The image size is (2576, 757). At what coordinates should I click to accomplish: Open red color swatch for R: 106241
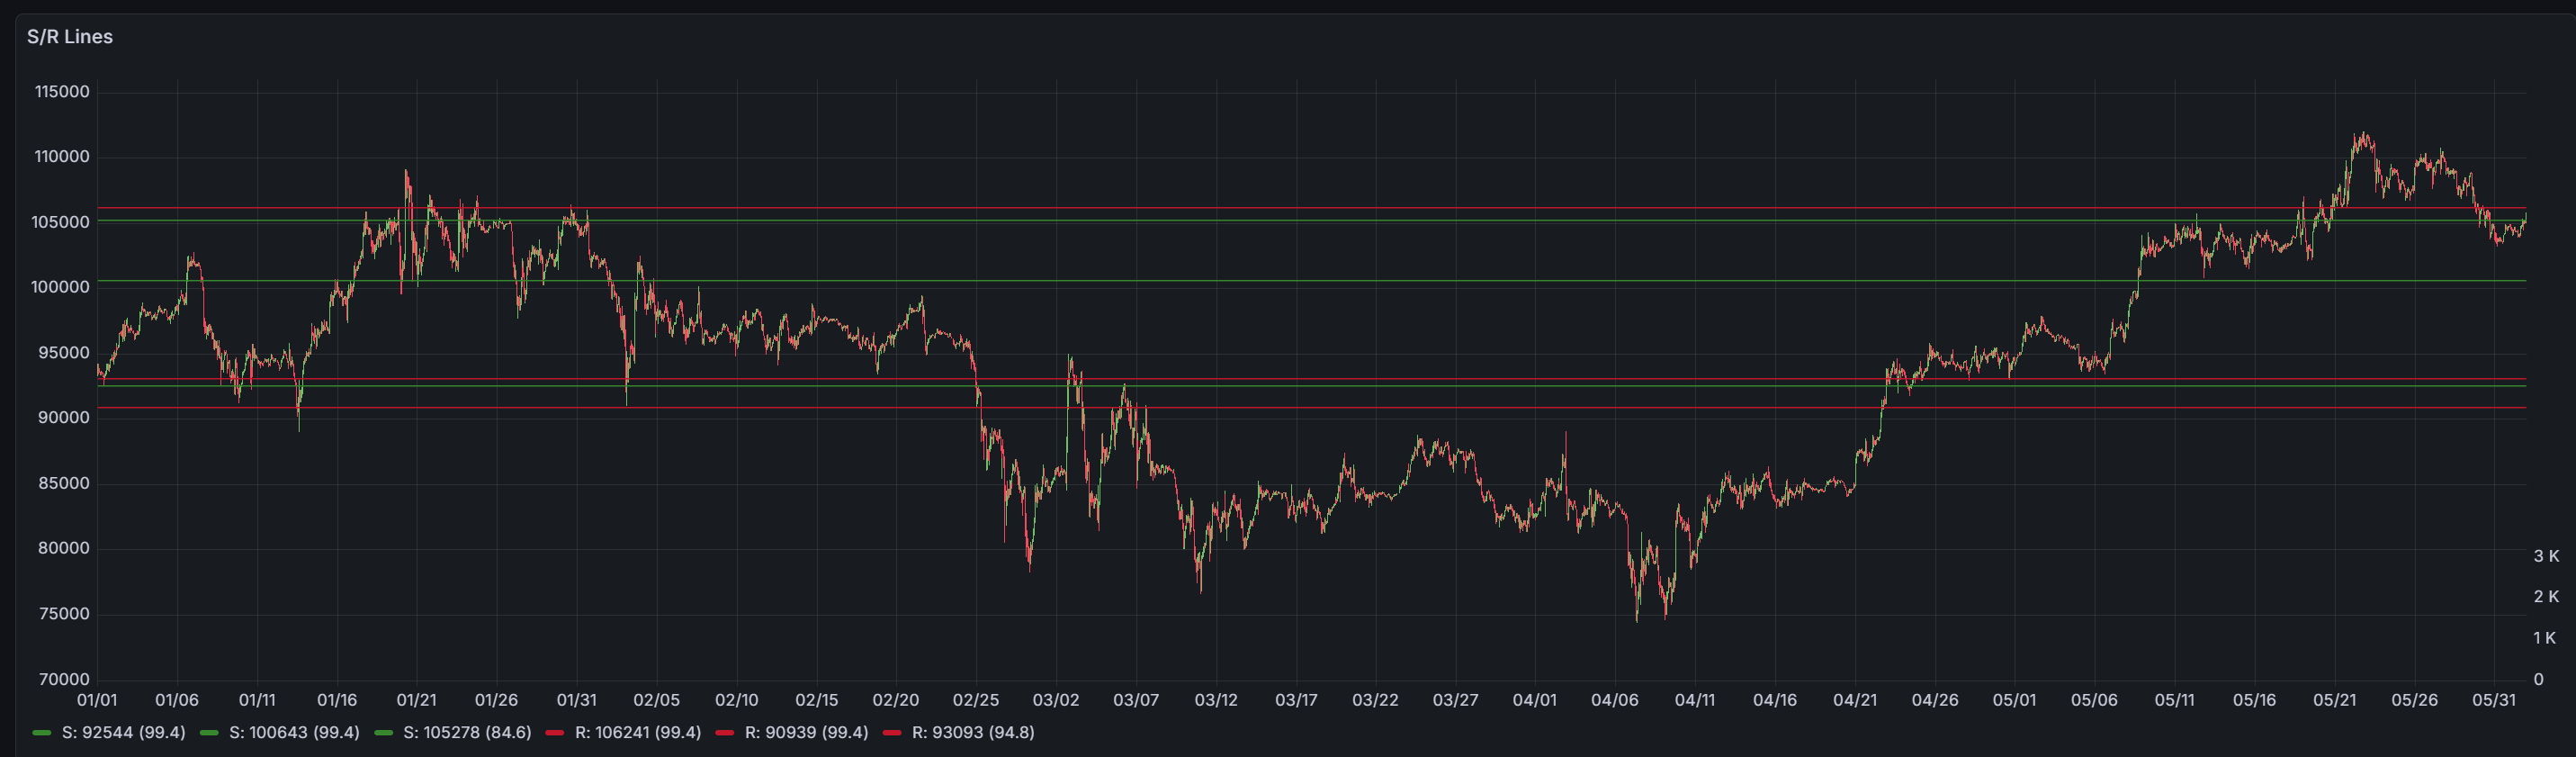point(555,733)
